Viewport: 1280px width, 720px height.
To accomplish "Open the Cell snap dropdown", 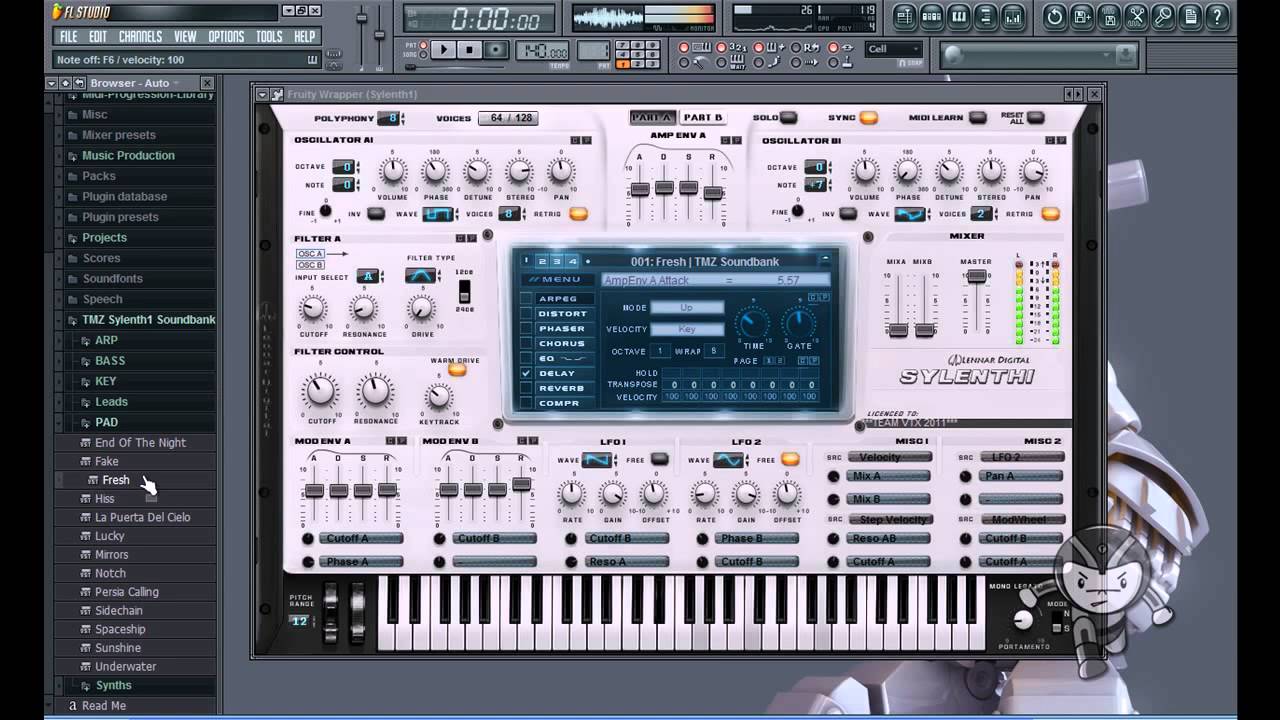I will pos(894,49).
